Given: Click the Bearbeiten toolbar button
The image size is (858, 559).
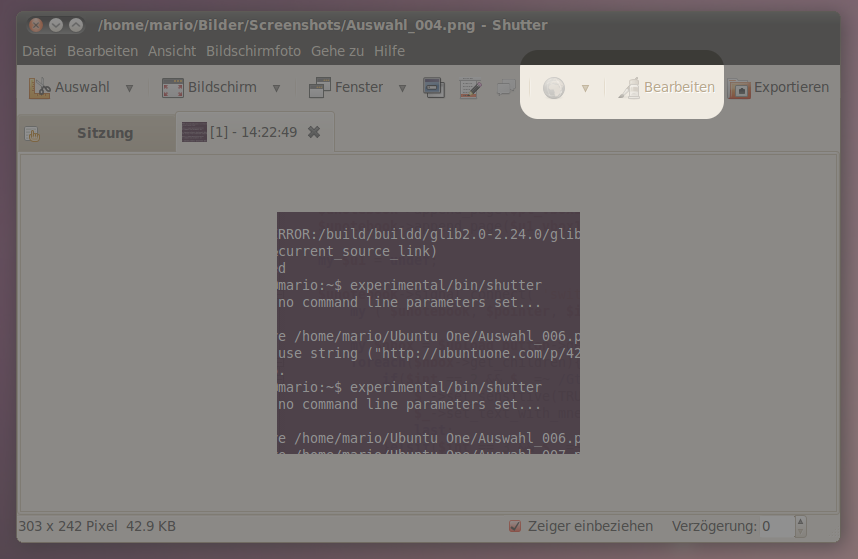Looking at the screenshot, I should coord(667,88).
